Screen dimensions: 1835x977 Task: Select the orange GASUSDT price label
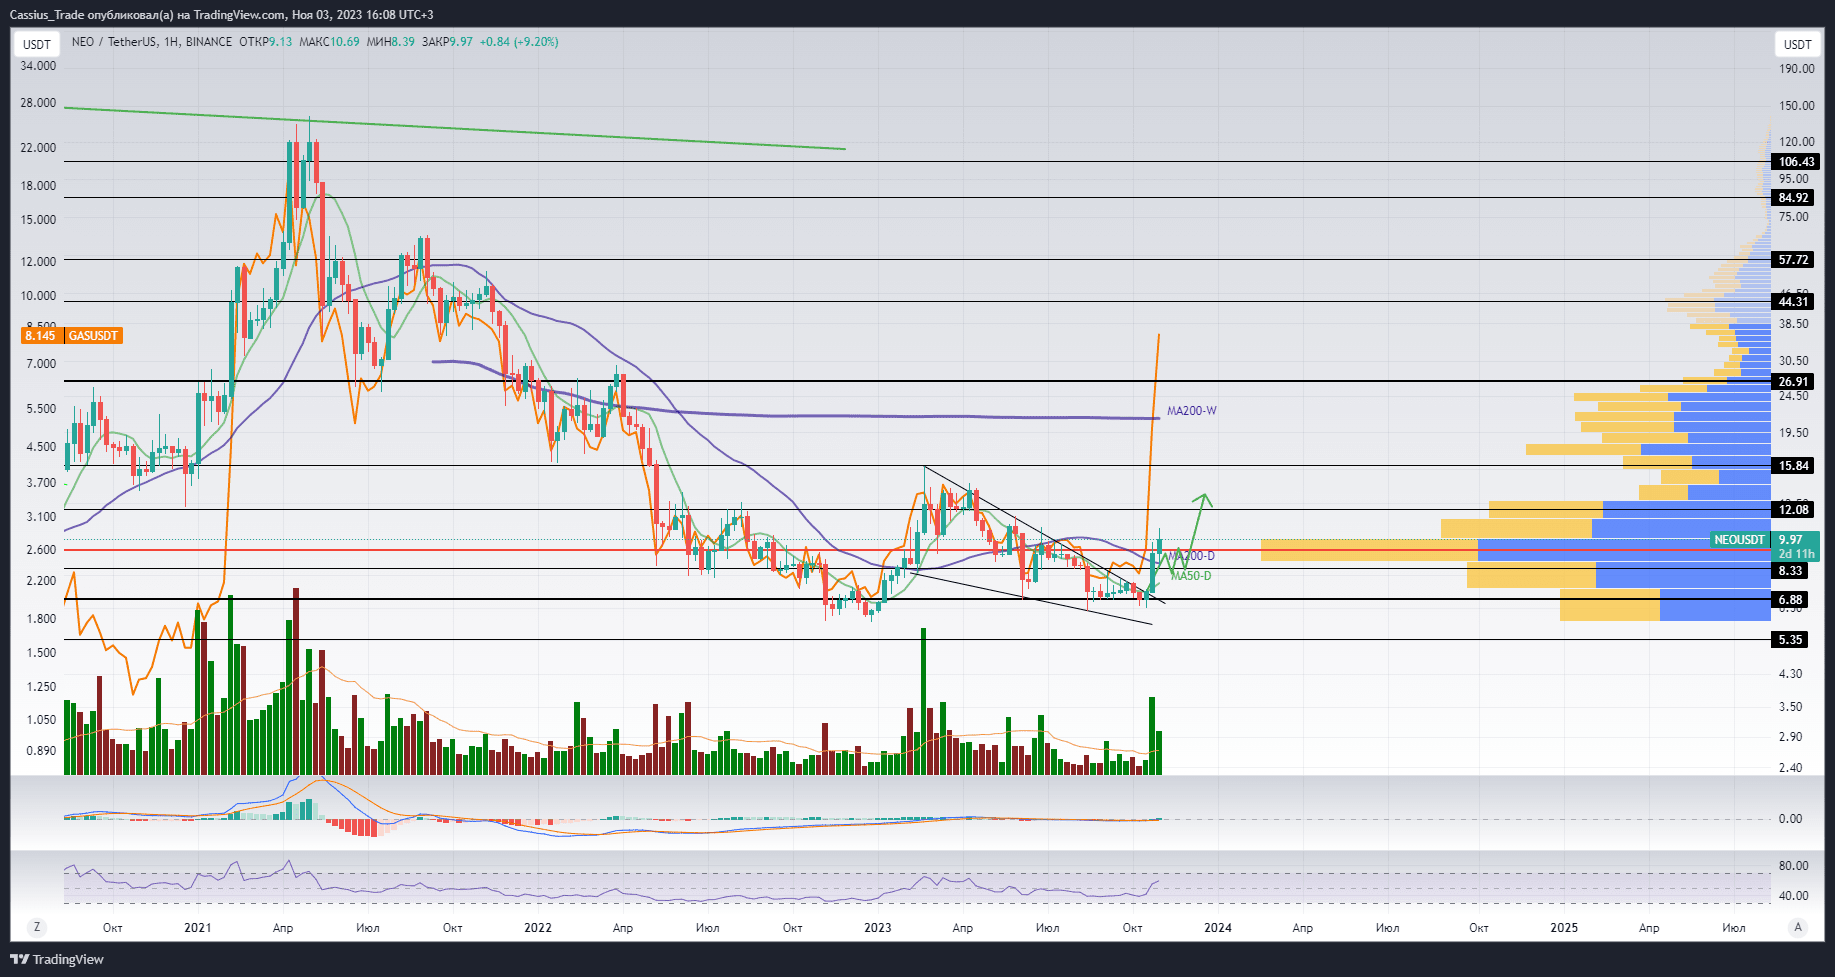click(94, 336)
